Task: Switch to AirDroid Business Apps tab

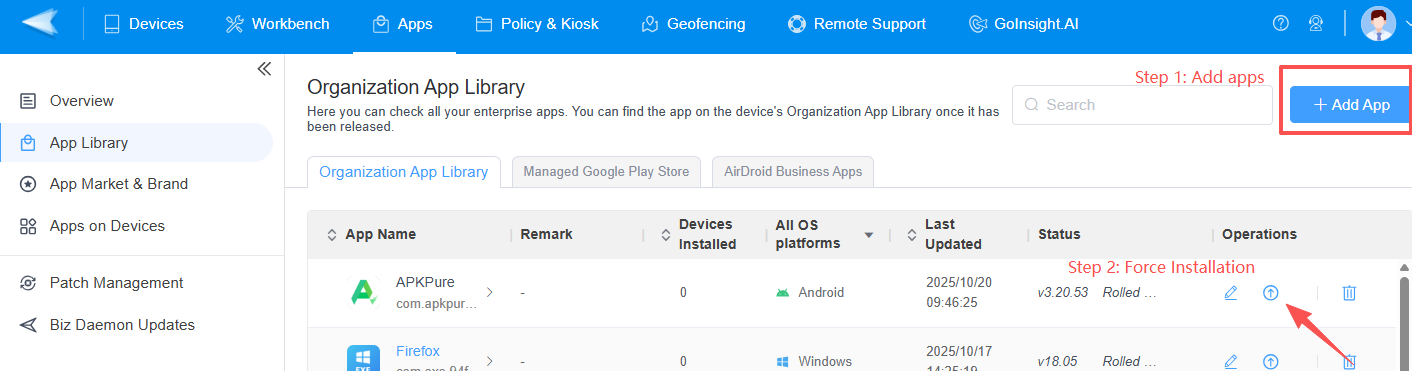Action: coord(793,172)
